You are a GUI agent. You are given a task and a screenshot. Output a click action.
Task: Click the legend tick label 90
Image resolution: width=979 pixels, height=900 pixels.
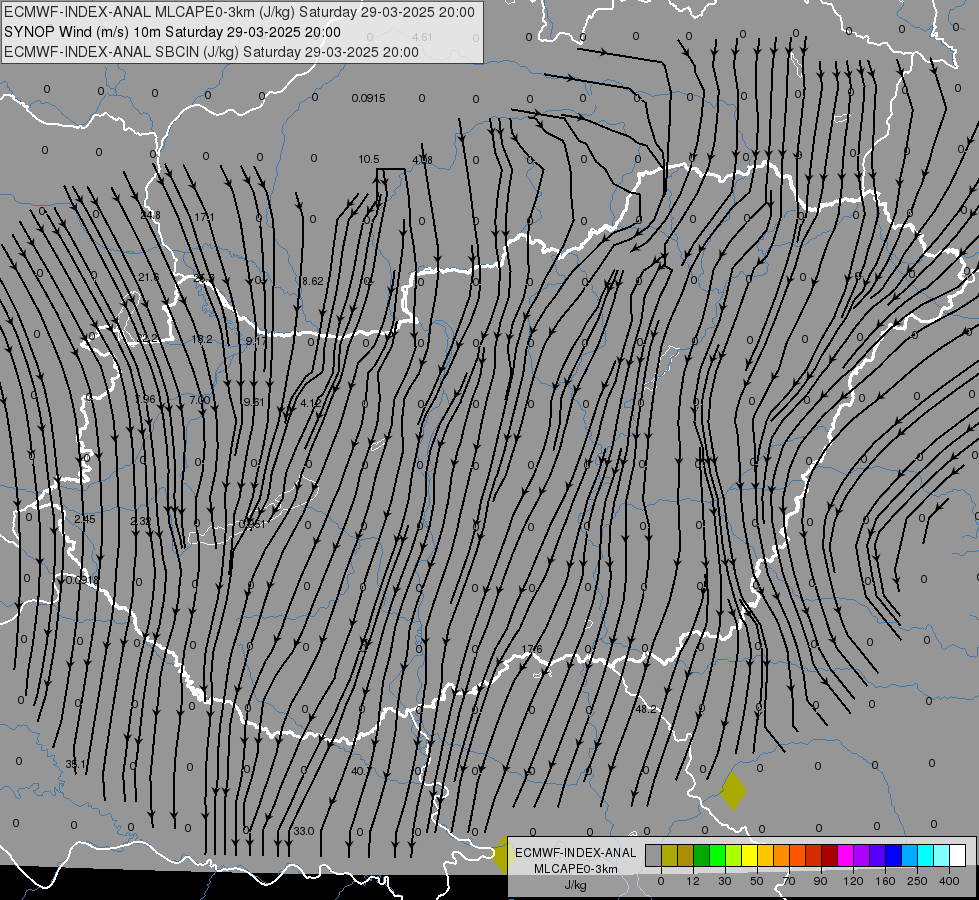(820, 881)
